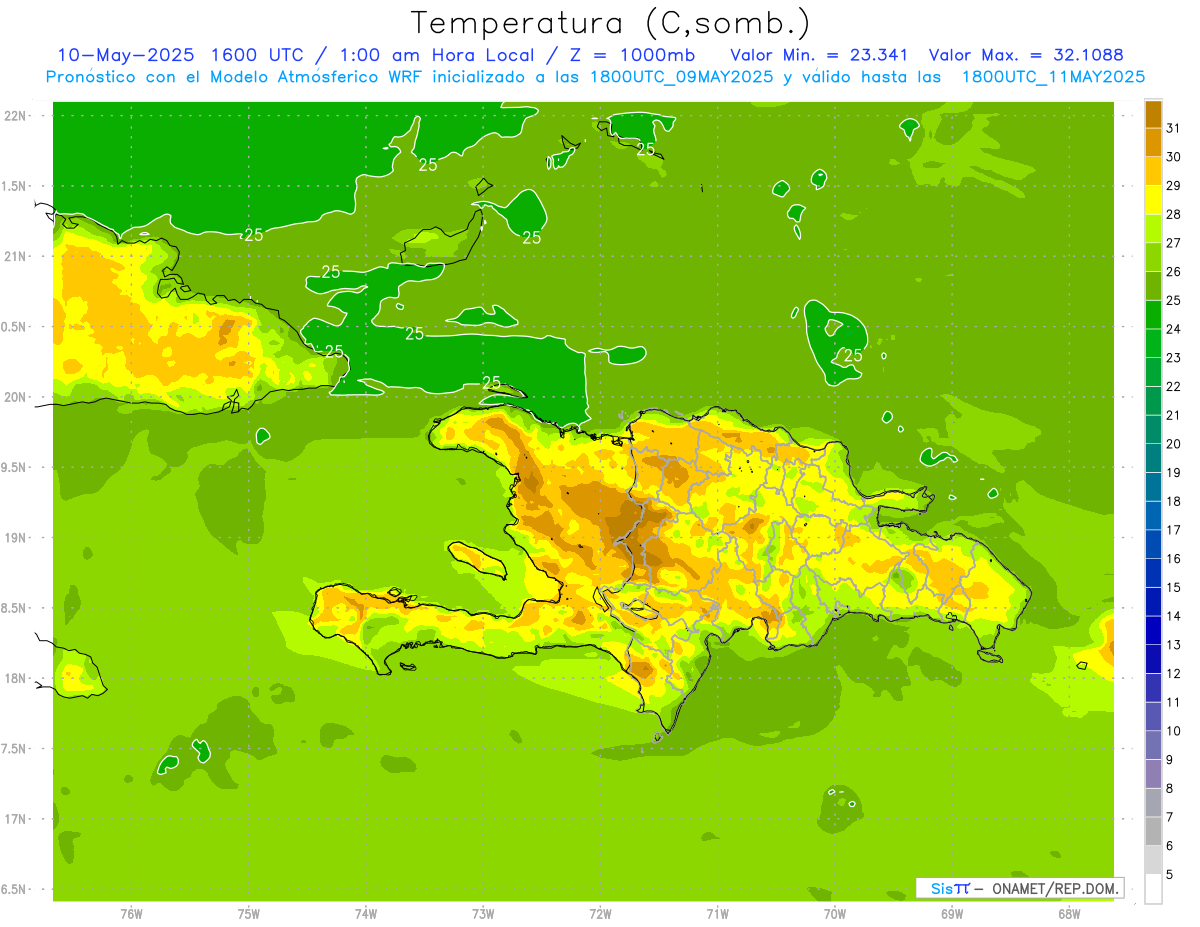Screen dimensions: 1200x927
Task: Click the '6.5N' latitude axis label
Action: pyautogui.click(x=14, y=889)
